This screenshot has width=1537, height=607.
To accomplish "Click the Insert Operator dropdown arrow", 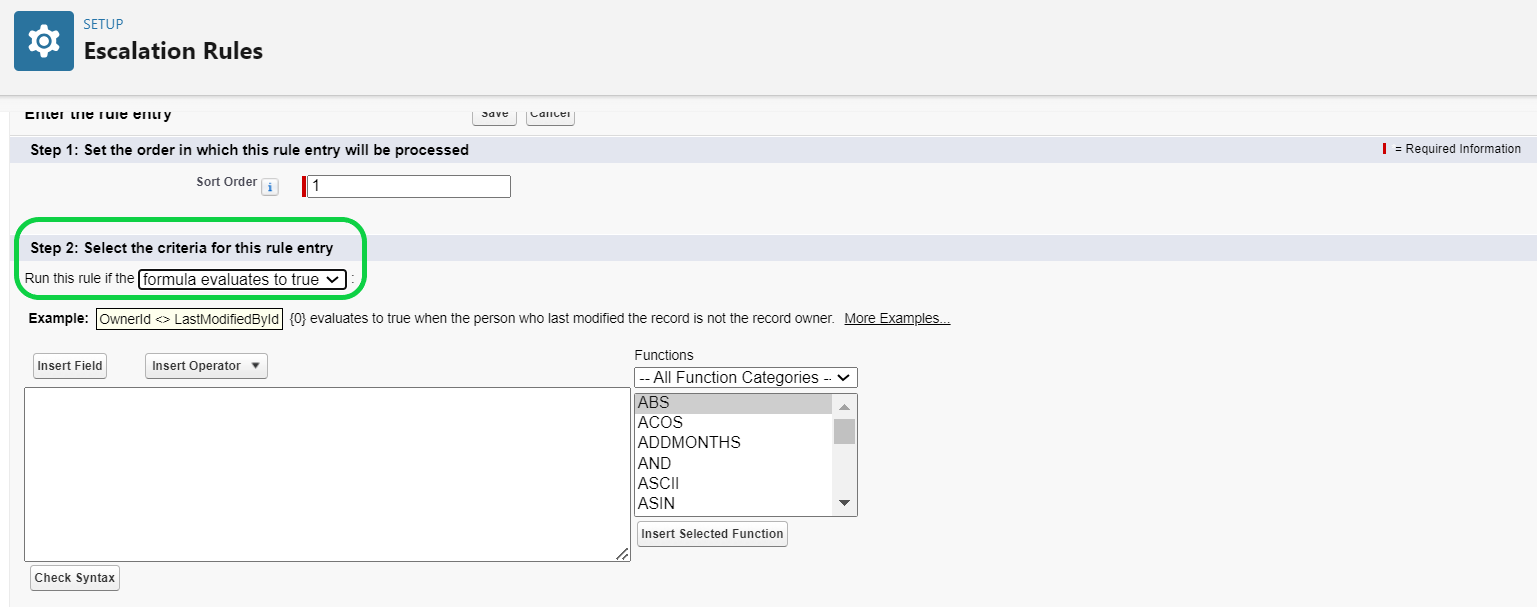I will [258, 365].
